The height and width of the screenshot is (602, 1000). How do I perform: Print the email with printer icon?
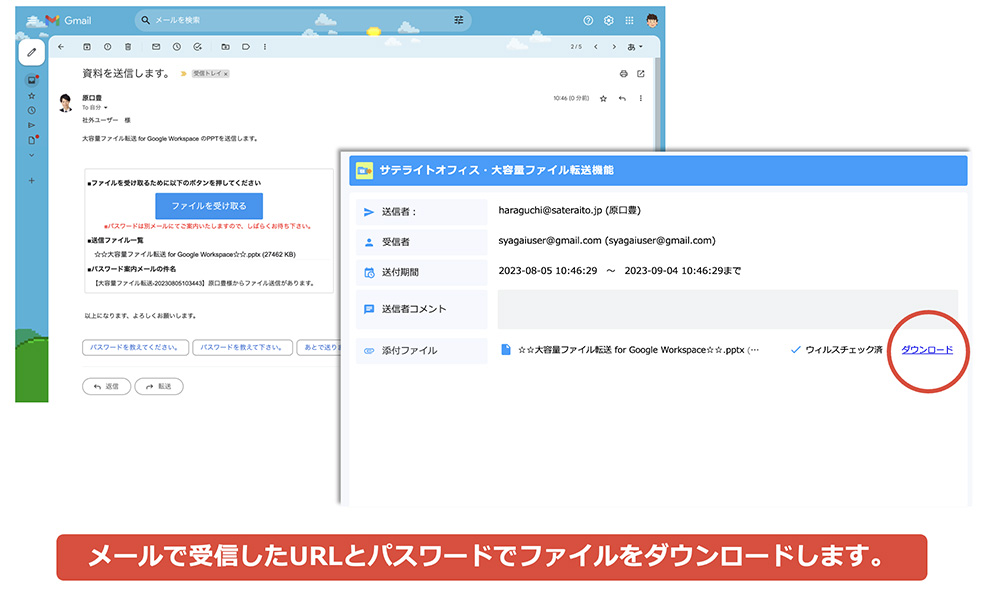623,74
